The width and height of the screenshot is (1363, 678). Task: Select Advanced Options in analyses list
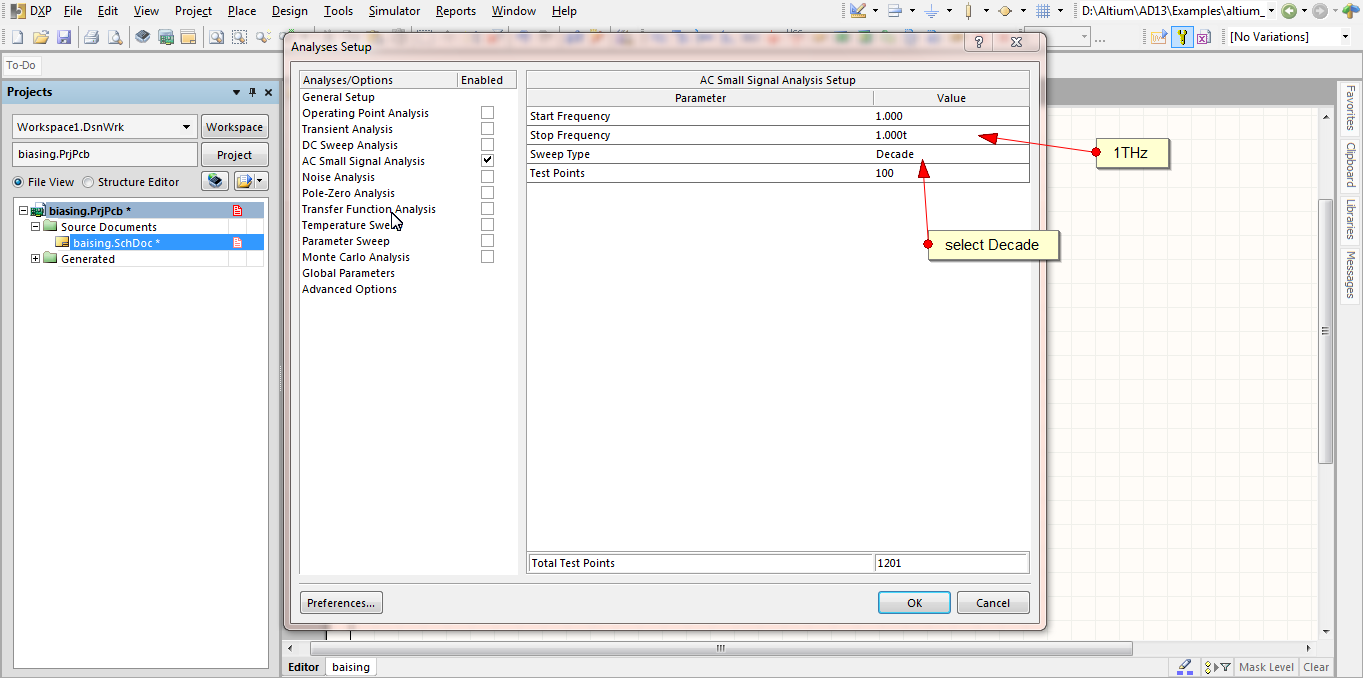point(349,289)
